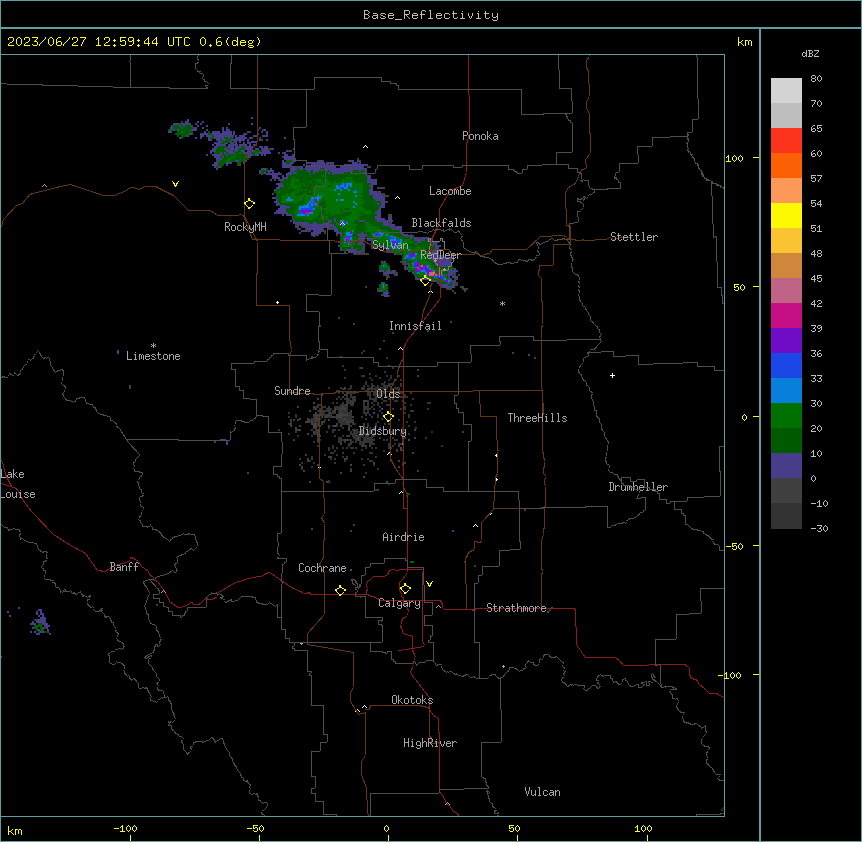The height and width of the screenshot is (842, 862).
Task: Click the Okotoks label
Action: (412, 700)
